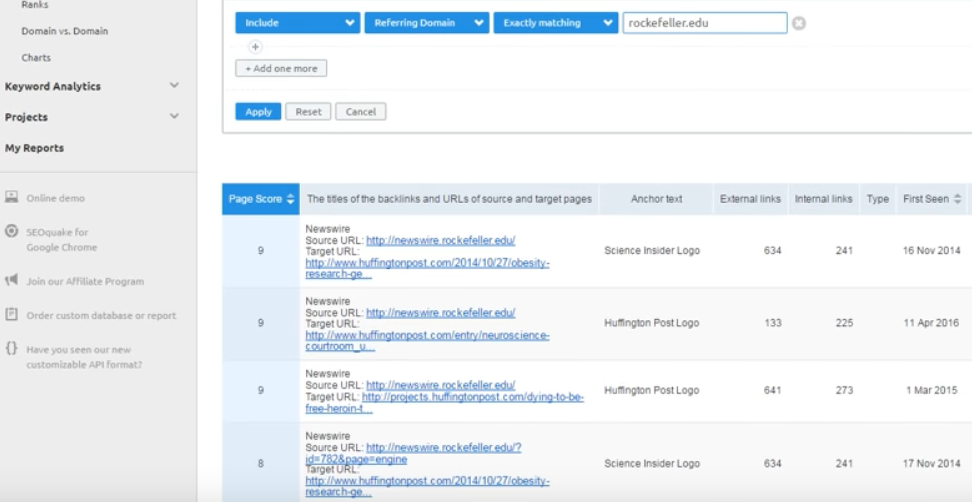Screen dimensions: 972x502
Task: Open the first row's huffingtonpost obesity-research Target URL
Action: [x=427, y=269]
